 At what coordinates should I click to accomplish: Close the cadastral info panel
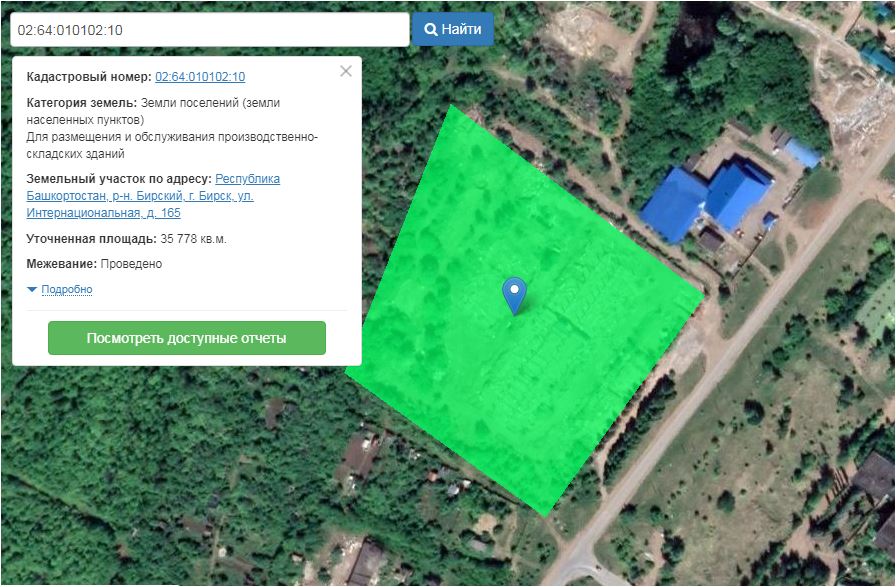[346, 71]
